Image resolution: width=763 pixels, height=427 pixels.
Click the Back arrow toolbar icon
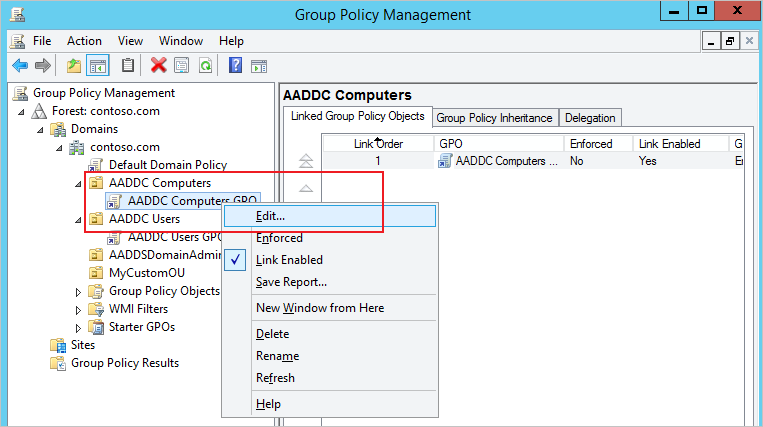click(20, 66)
